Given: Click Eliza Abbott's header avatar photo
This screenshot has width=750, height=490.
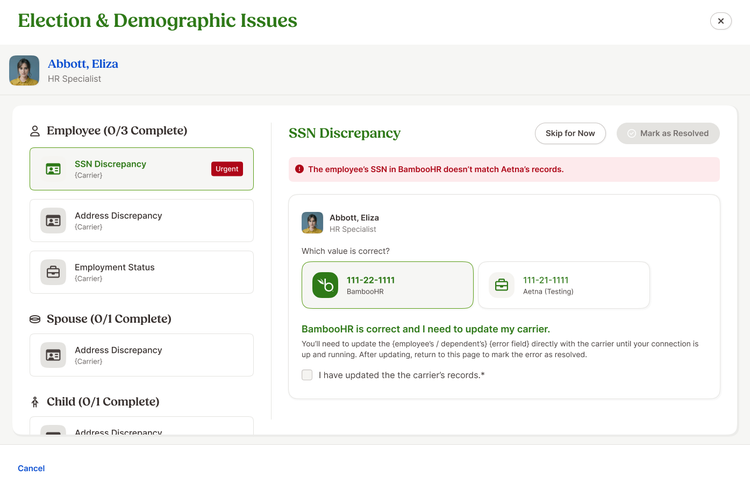Looking at the screenshot, I should pyautogui.click(x=24, y=70).
